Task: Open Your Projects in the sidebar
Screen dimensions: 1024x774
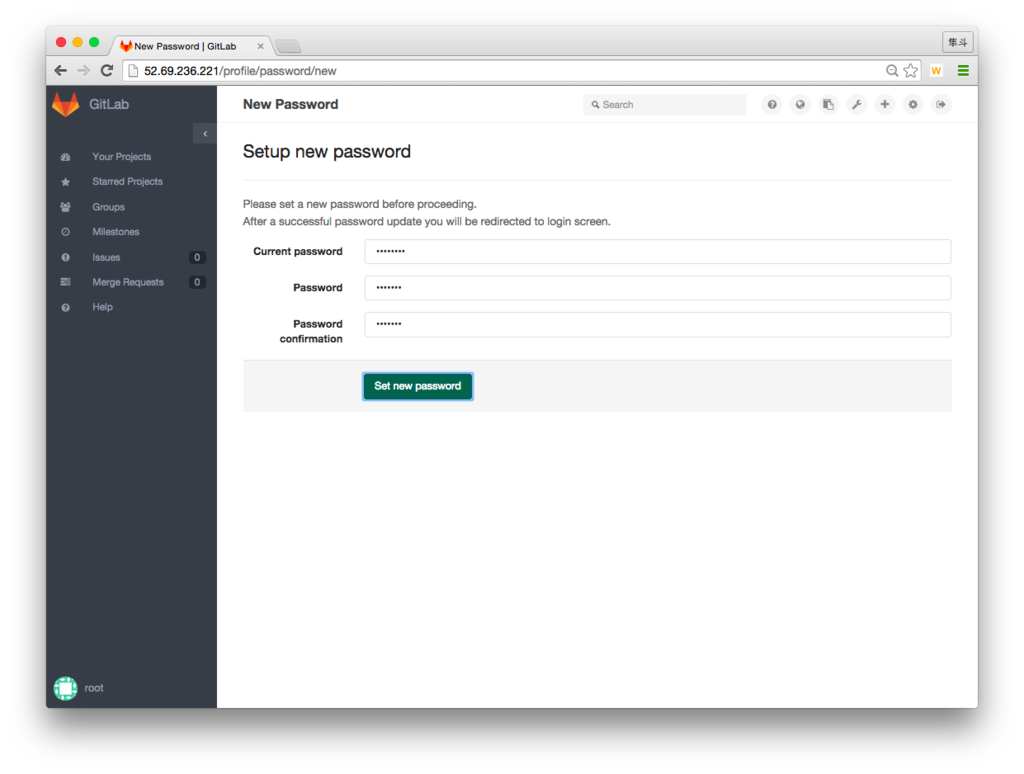Action: point(121,157)
